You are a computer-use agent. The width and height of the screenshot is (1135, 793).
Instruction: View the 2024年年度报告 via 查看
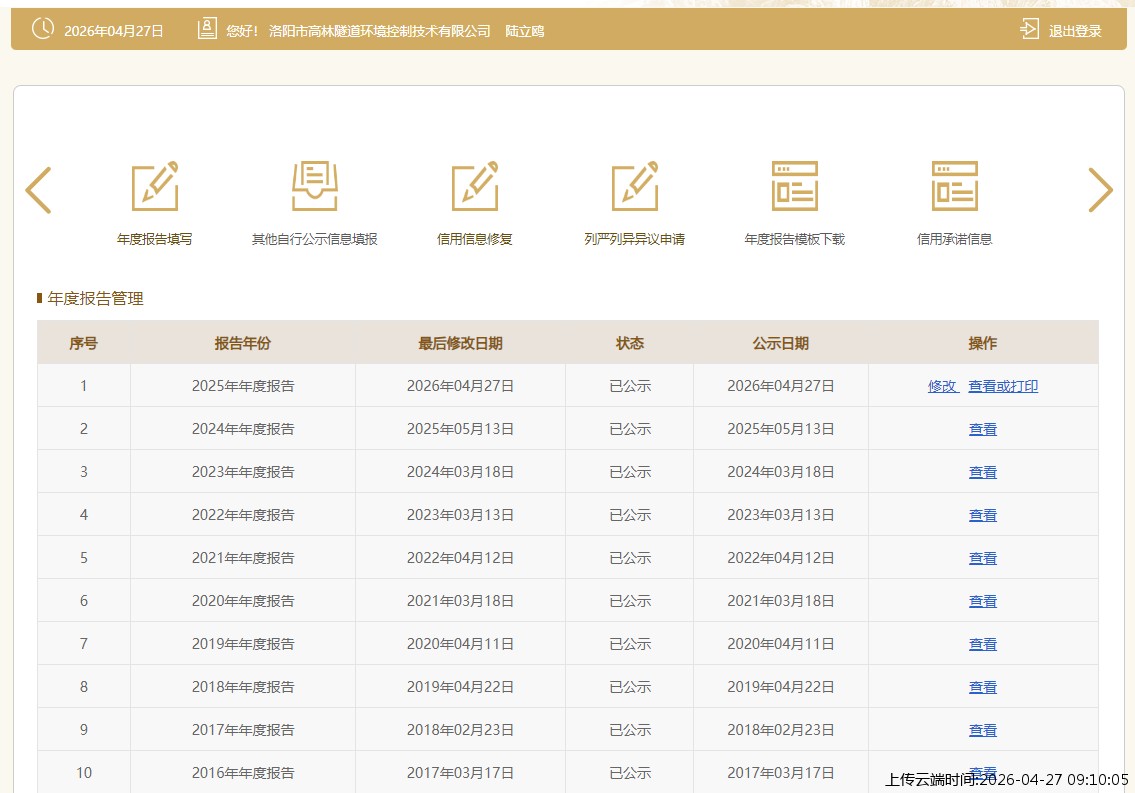[983, 429]
